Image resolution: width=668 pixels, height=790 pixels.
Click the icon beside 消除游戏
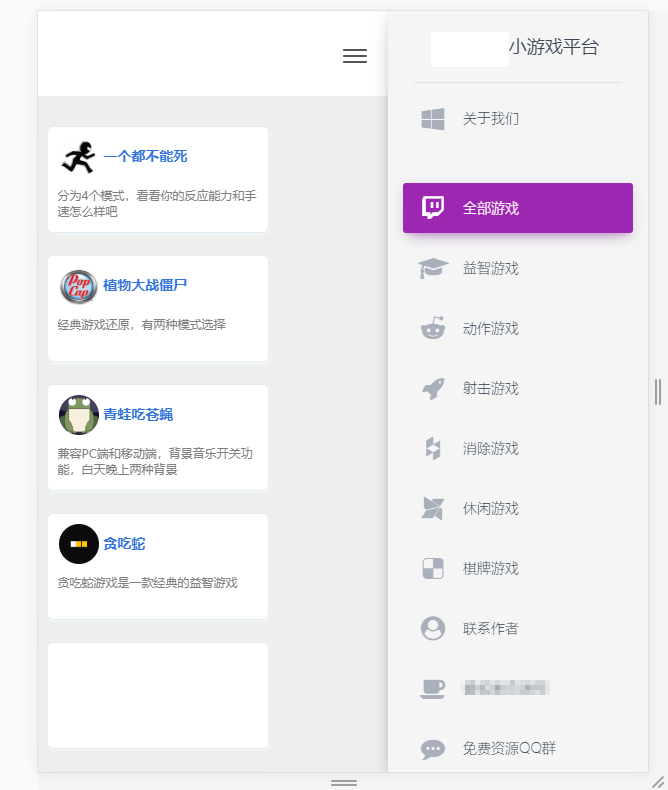[x=432, y=448]
